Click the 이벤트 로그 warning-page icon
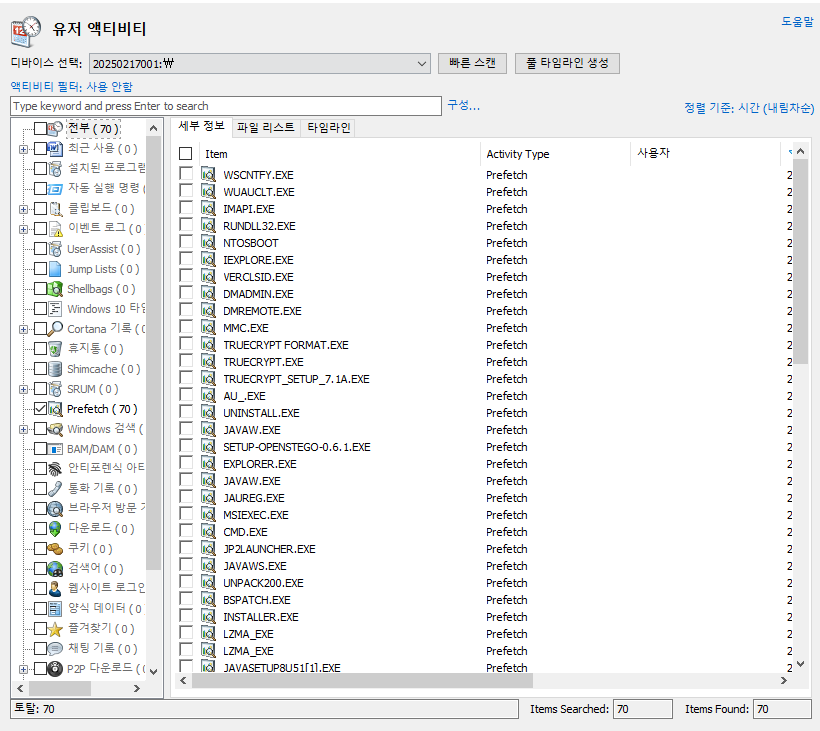820x731 pixels. 55,229
